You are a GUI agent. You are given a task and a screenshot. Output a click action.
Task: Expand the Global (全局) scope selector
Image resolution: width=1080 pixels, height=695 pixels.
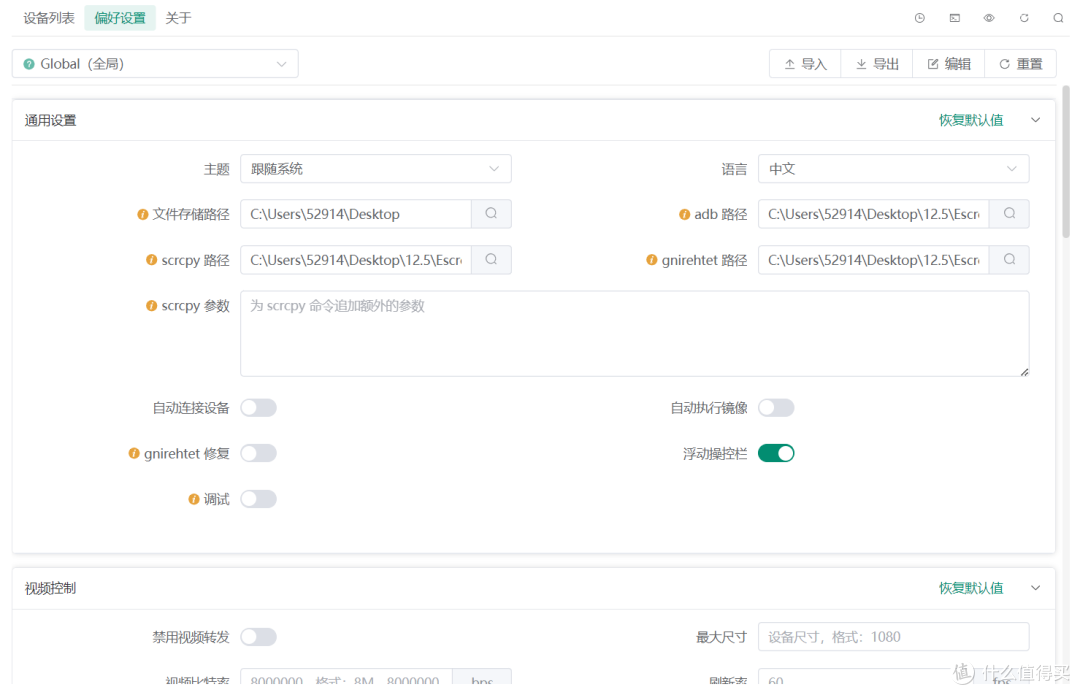[x=155, y=64]
